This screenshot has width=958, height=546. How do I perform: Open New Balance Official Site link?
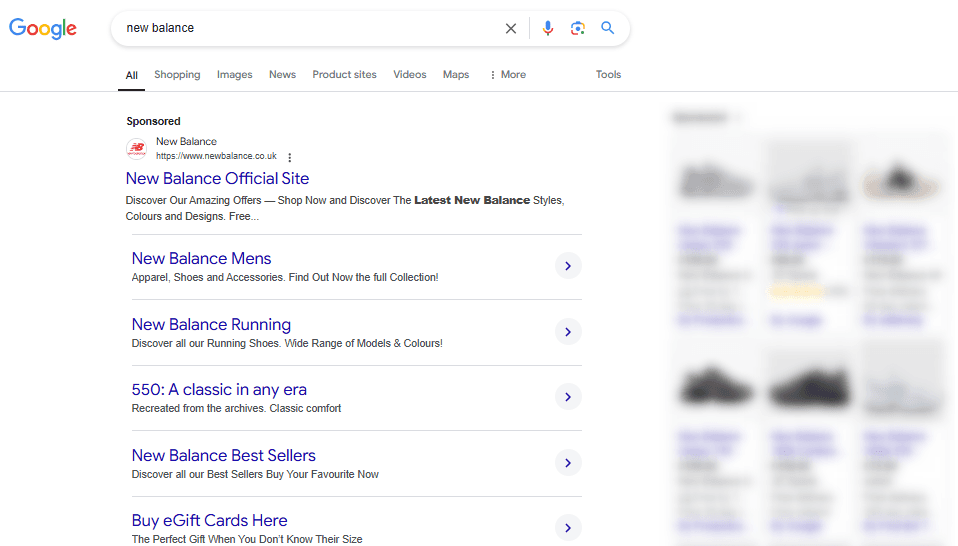(x=218, y=178)
